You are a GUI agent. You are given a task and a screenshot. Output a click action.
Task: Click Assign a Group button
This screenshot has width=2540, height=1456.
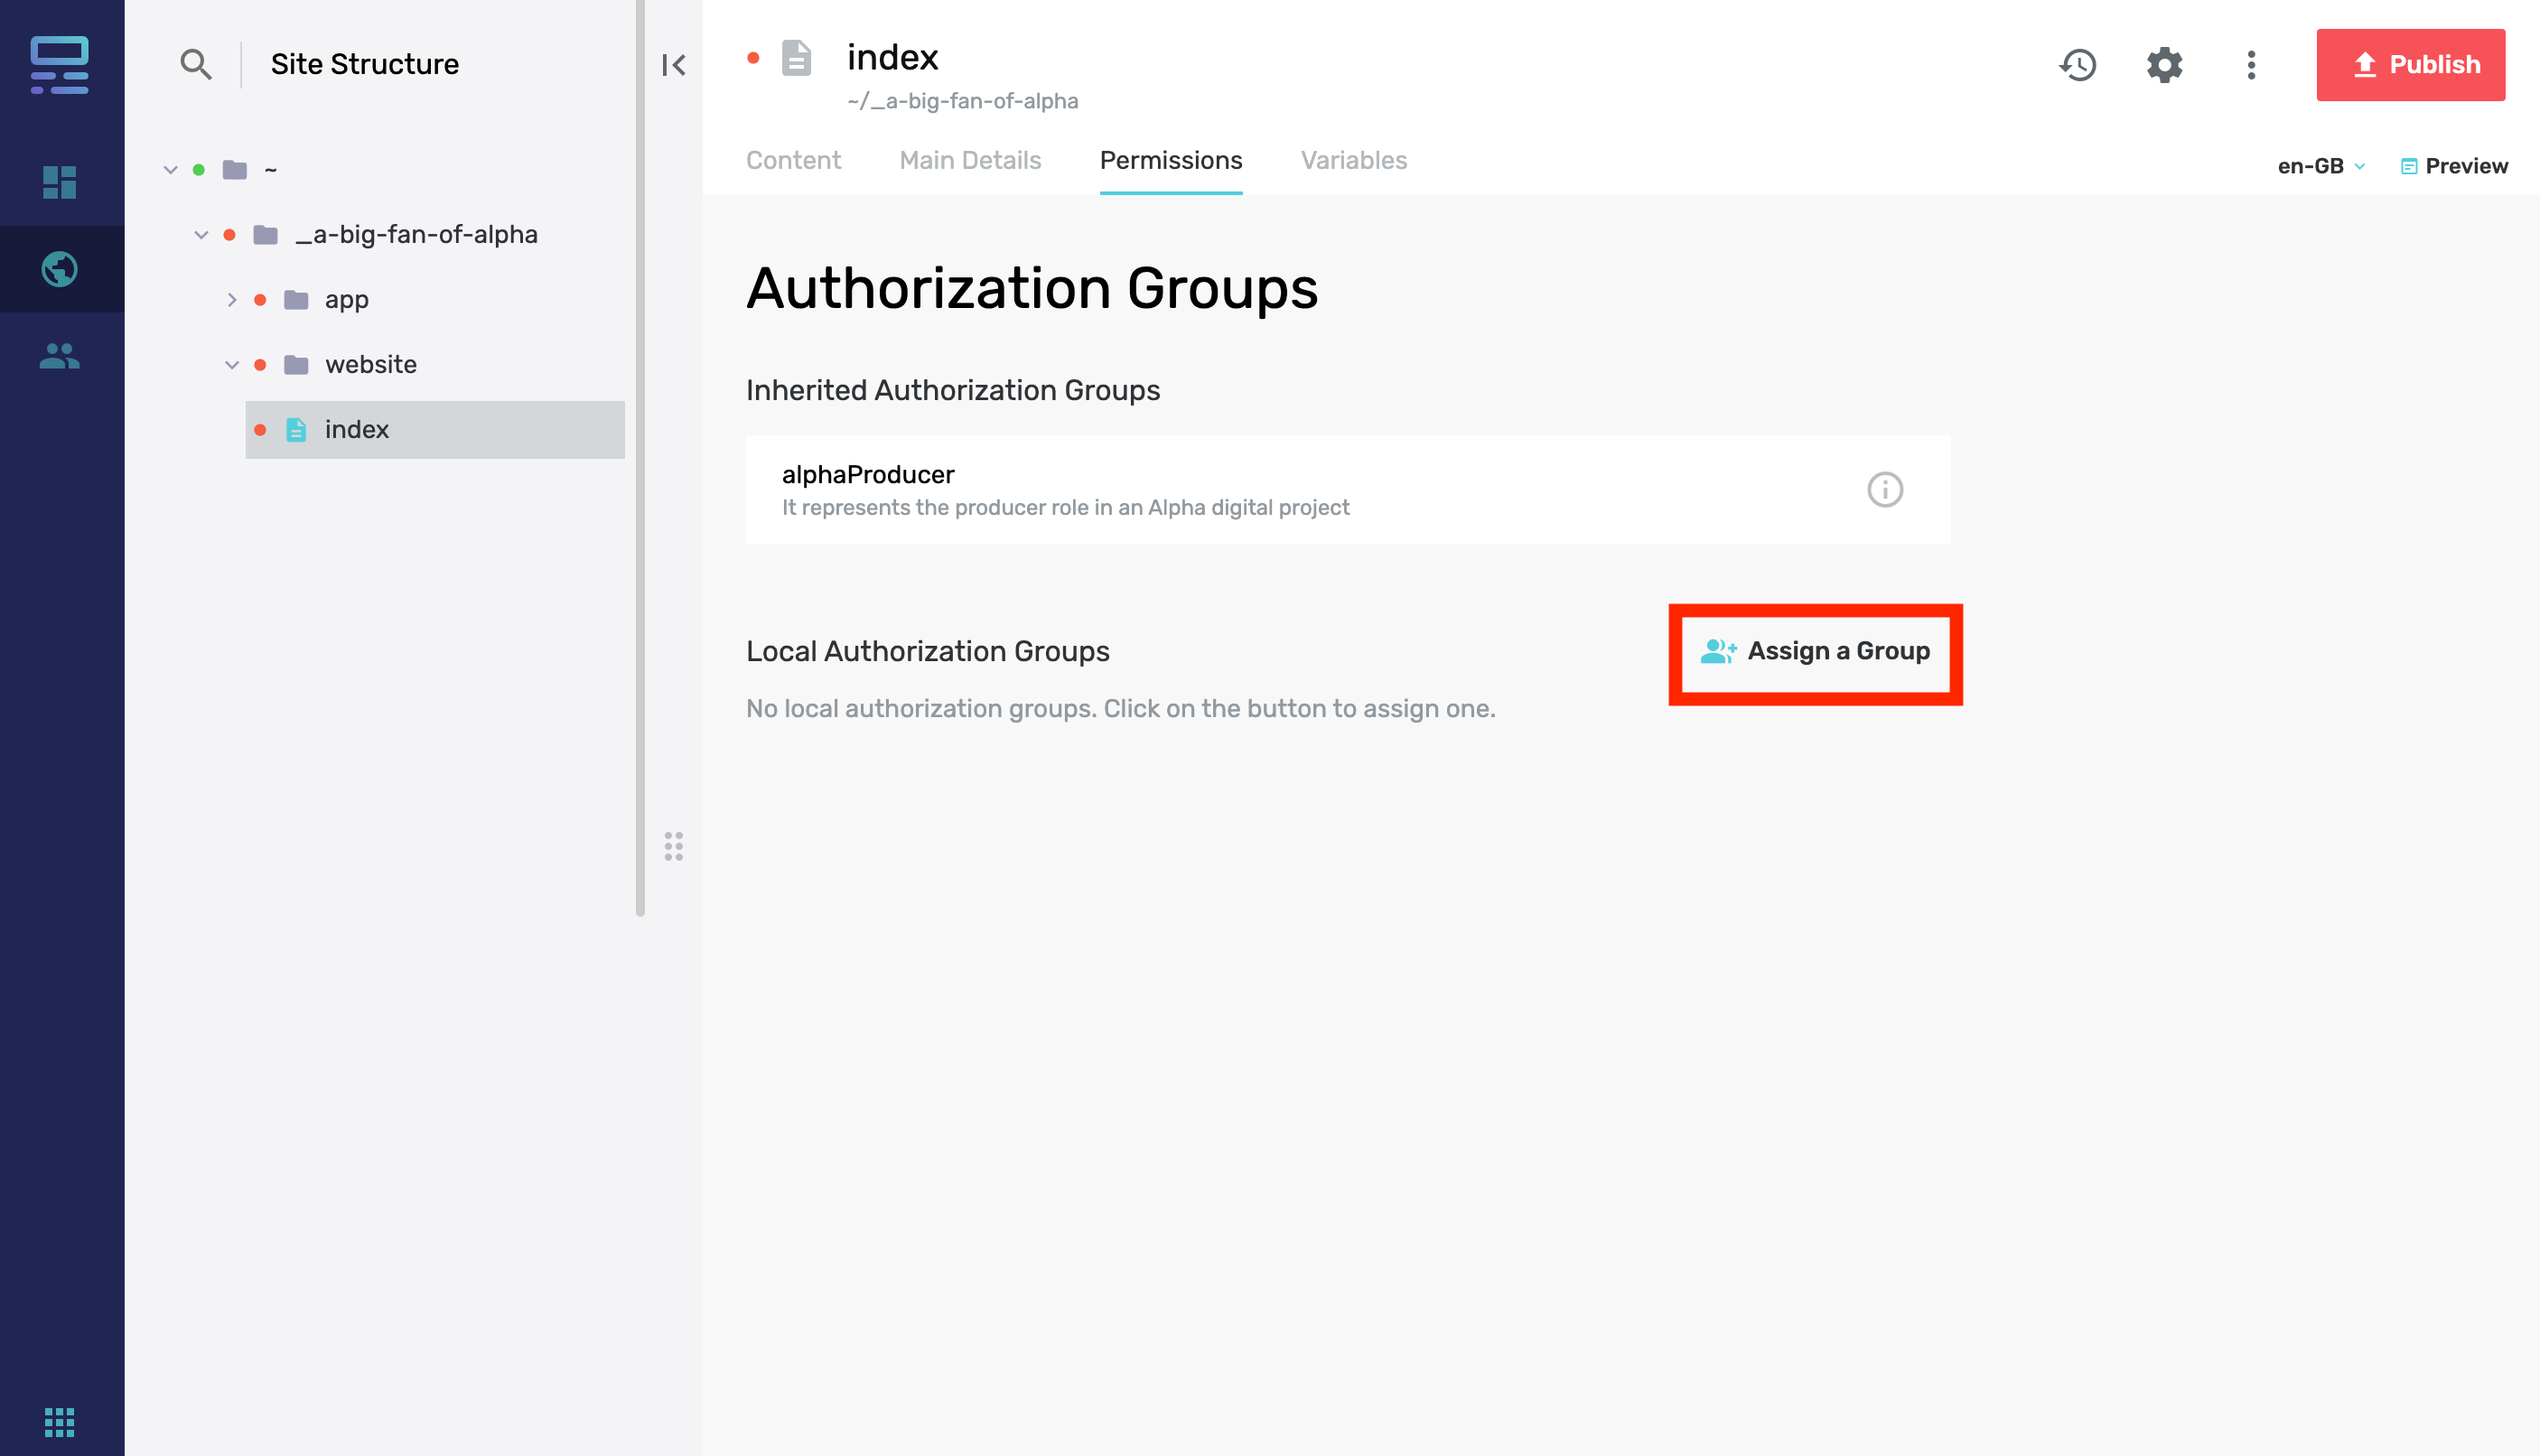point(1815,651)
